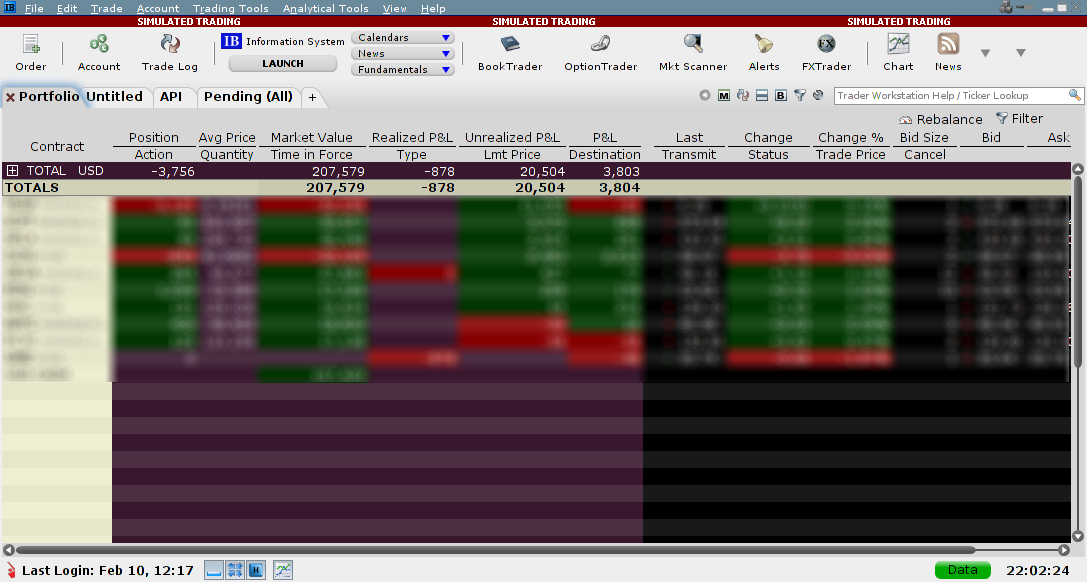The height and width of the screenshot is (582, 1087).
Task: Expand the Fundamentals dropdown
Action: coord(403,69)
